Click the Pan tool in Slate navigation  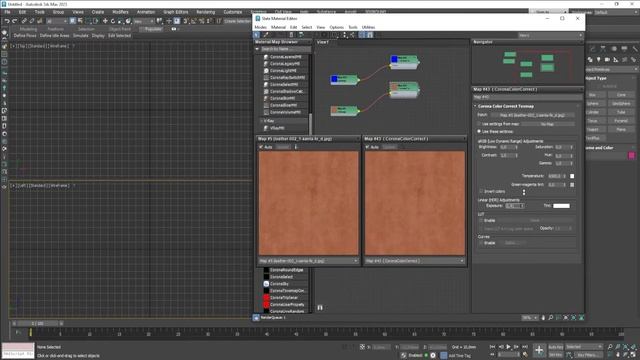543,318
